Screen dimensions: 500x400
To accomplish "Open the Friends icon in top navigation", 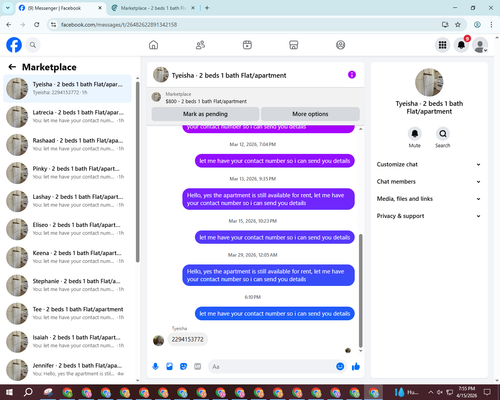I will coord(200,45).
